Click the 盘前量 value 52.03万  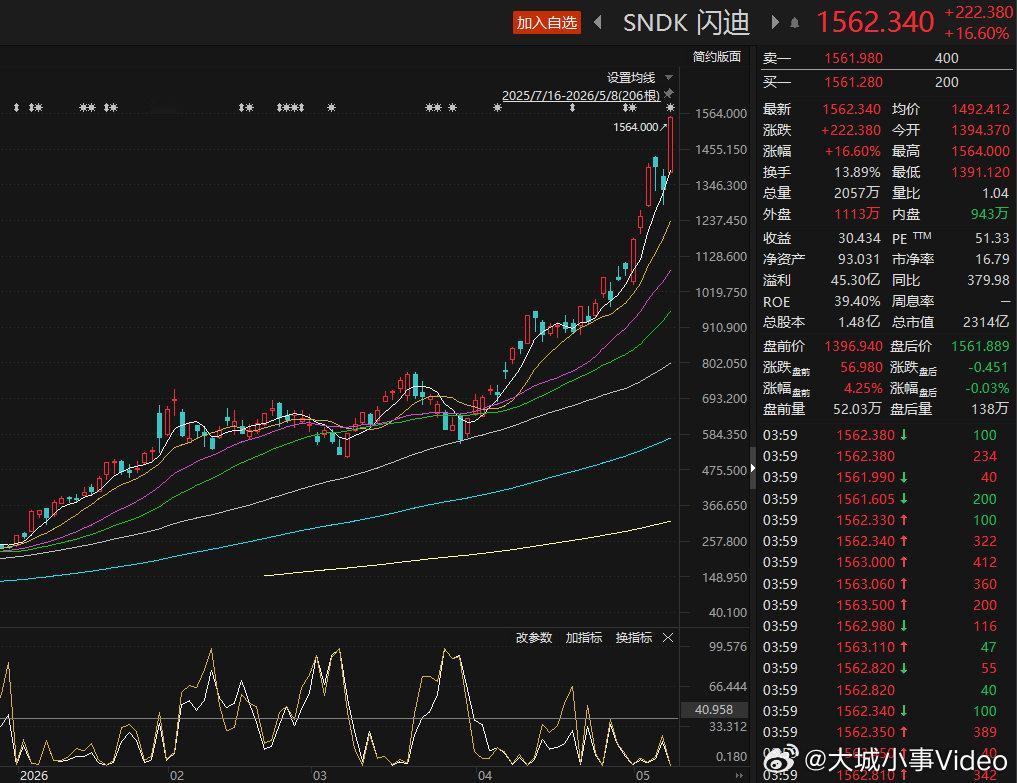(x=857, y=409)
